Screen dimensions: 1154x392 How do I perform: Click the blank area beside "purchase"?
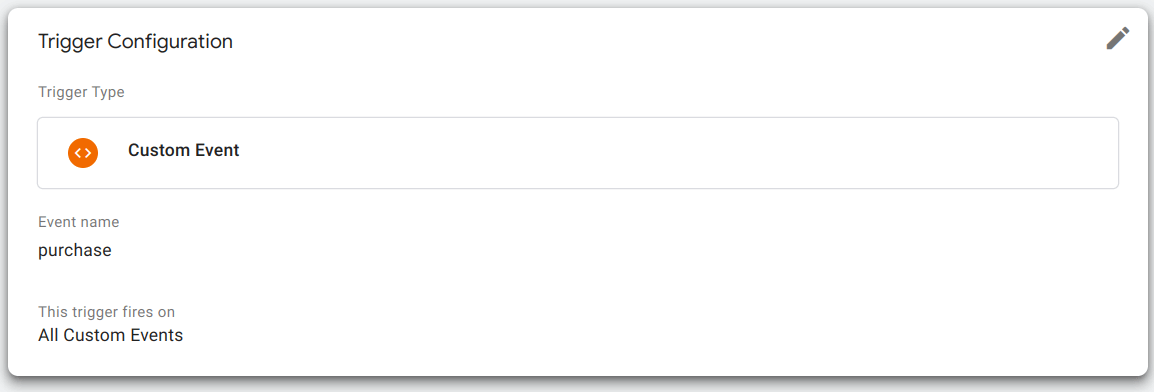click(x=589, y=251)
